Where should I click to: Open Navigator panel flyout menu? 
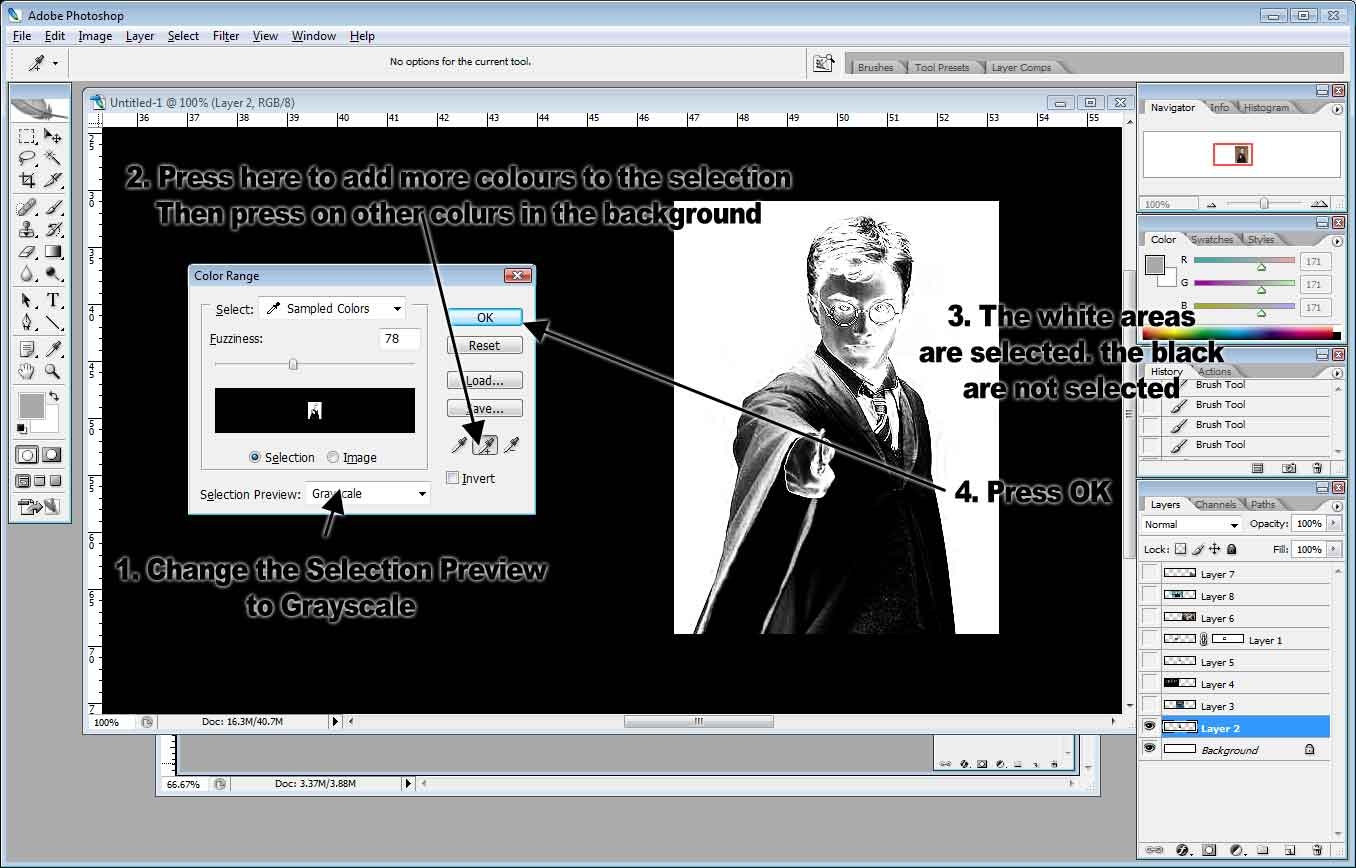[x=1338, y=109]
